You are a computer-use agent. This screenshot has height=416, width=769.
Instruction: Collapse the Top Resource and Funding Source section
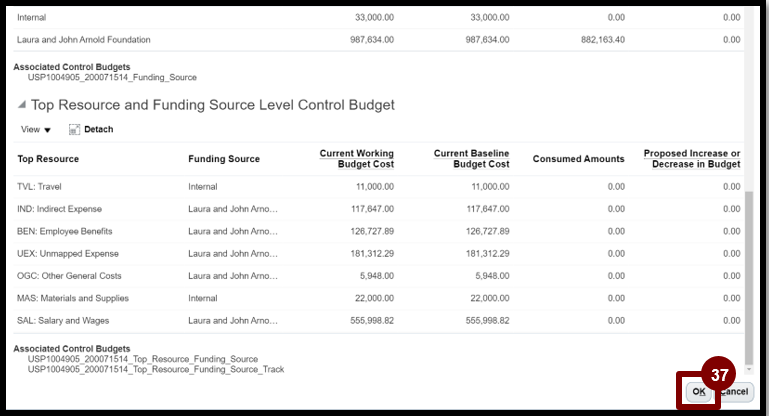(x=21, y=105)
